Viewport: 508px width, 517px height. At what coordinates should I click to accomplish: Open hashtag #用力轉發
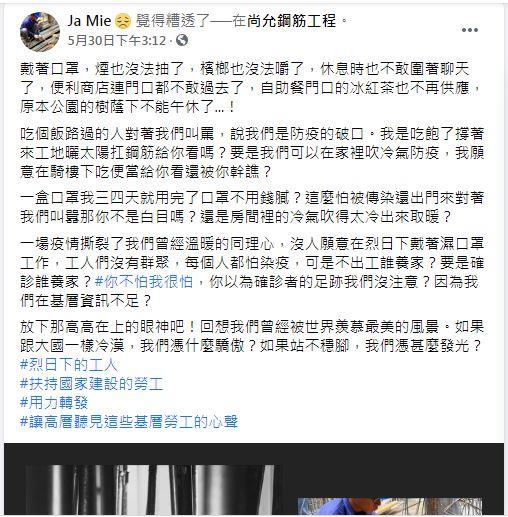54,403
